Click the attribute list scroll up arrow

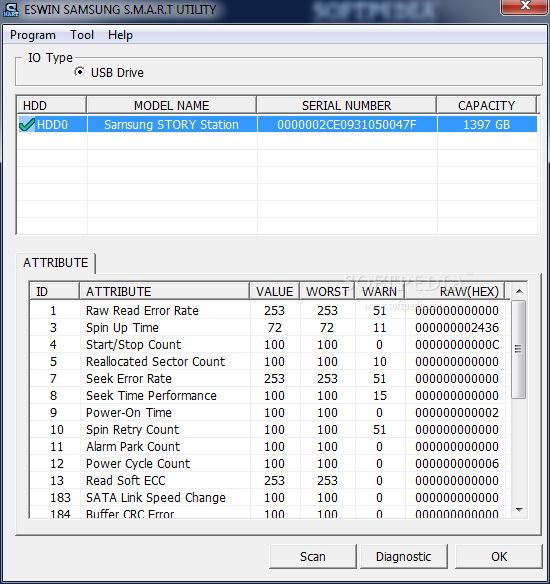519,291
